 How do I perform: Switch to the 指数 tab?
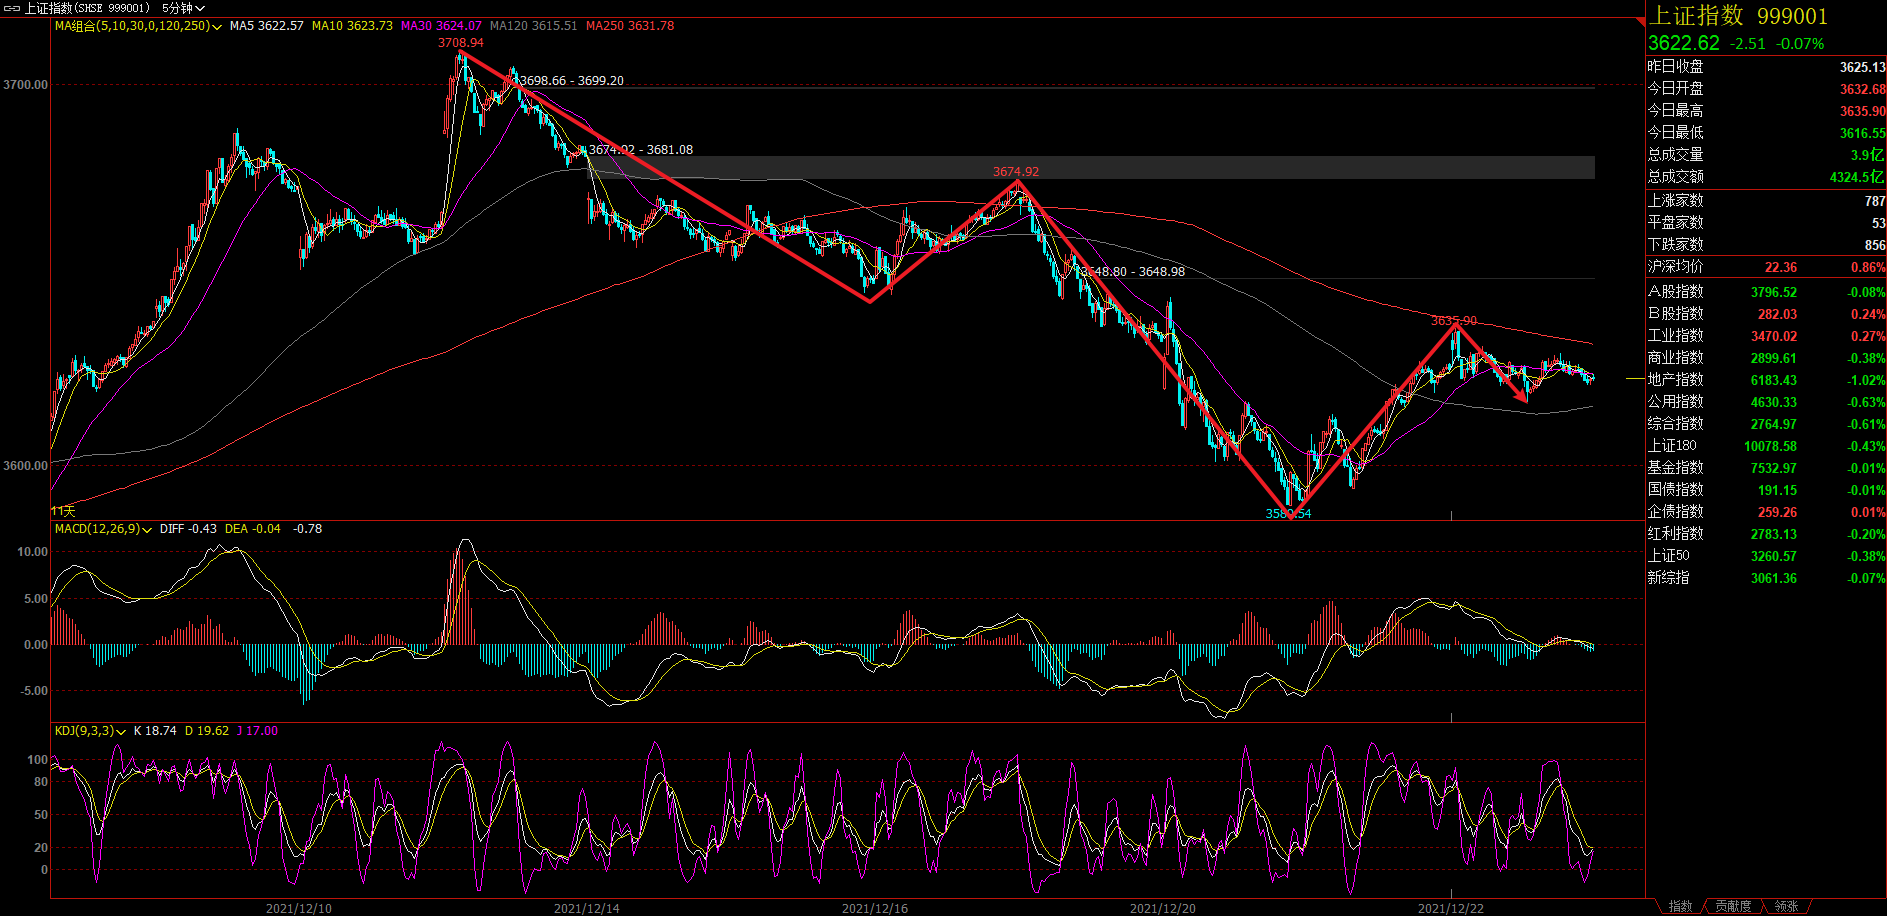point(1680,906)
